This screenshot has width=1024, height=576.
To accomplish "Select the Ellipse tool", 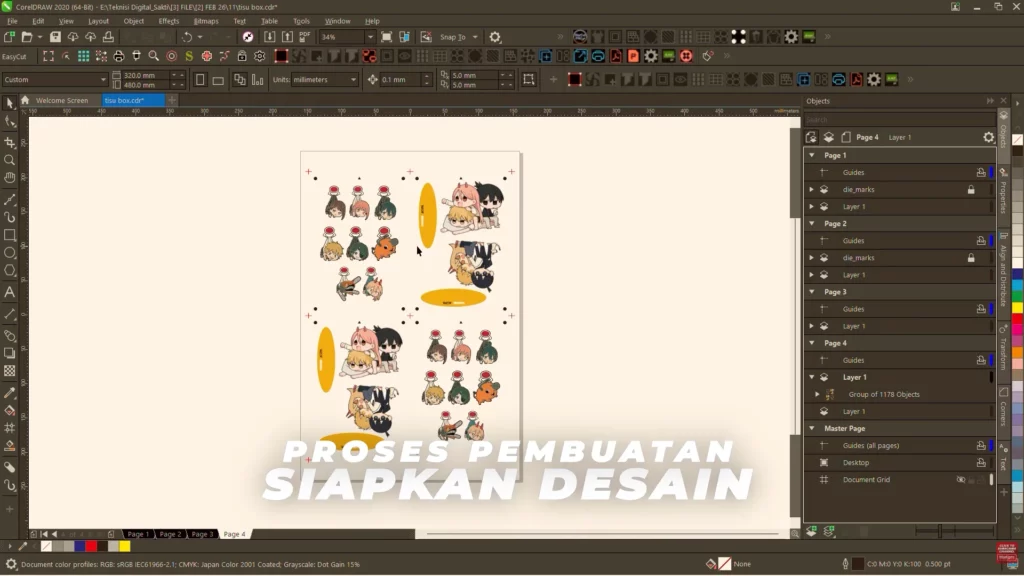I will (x=9, y=254).
